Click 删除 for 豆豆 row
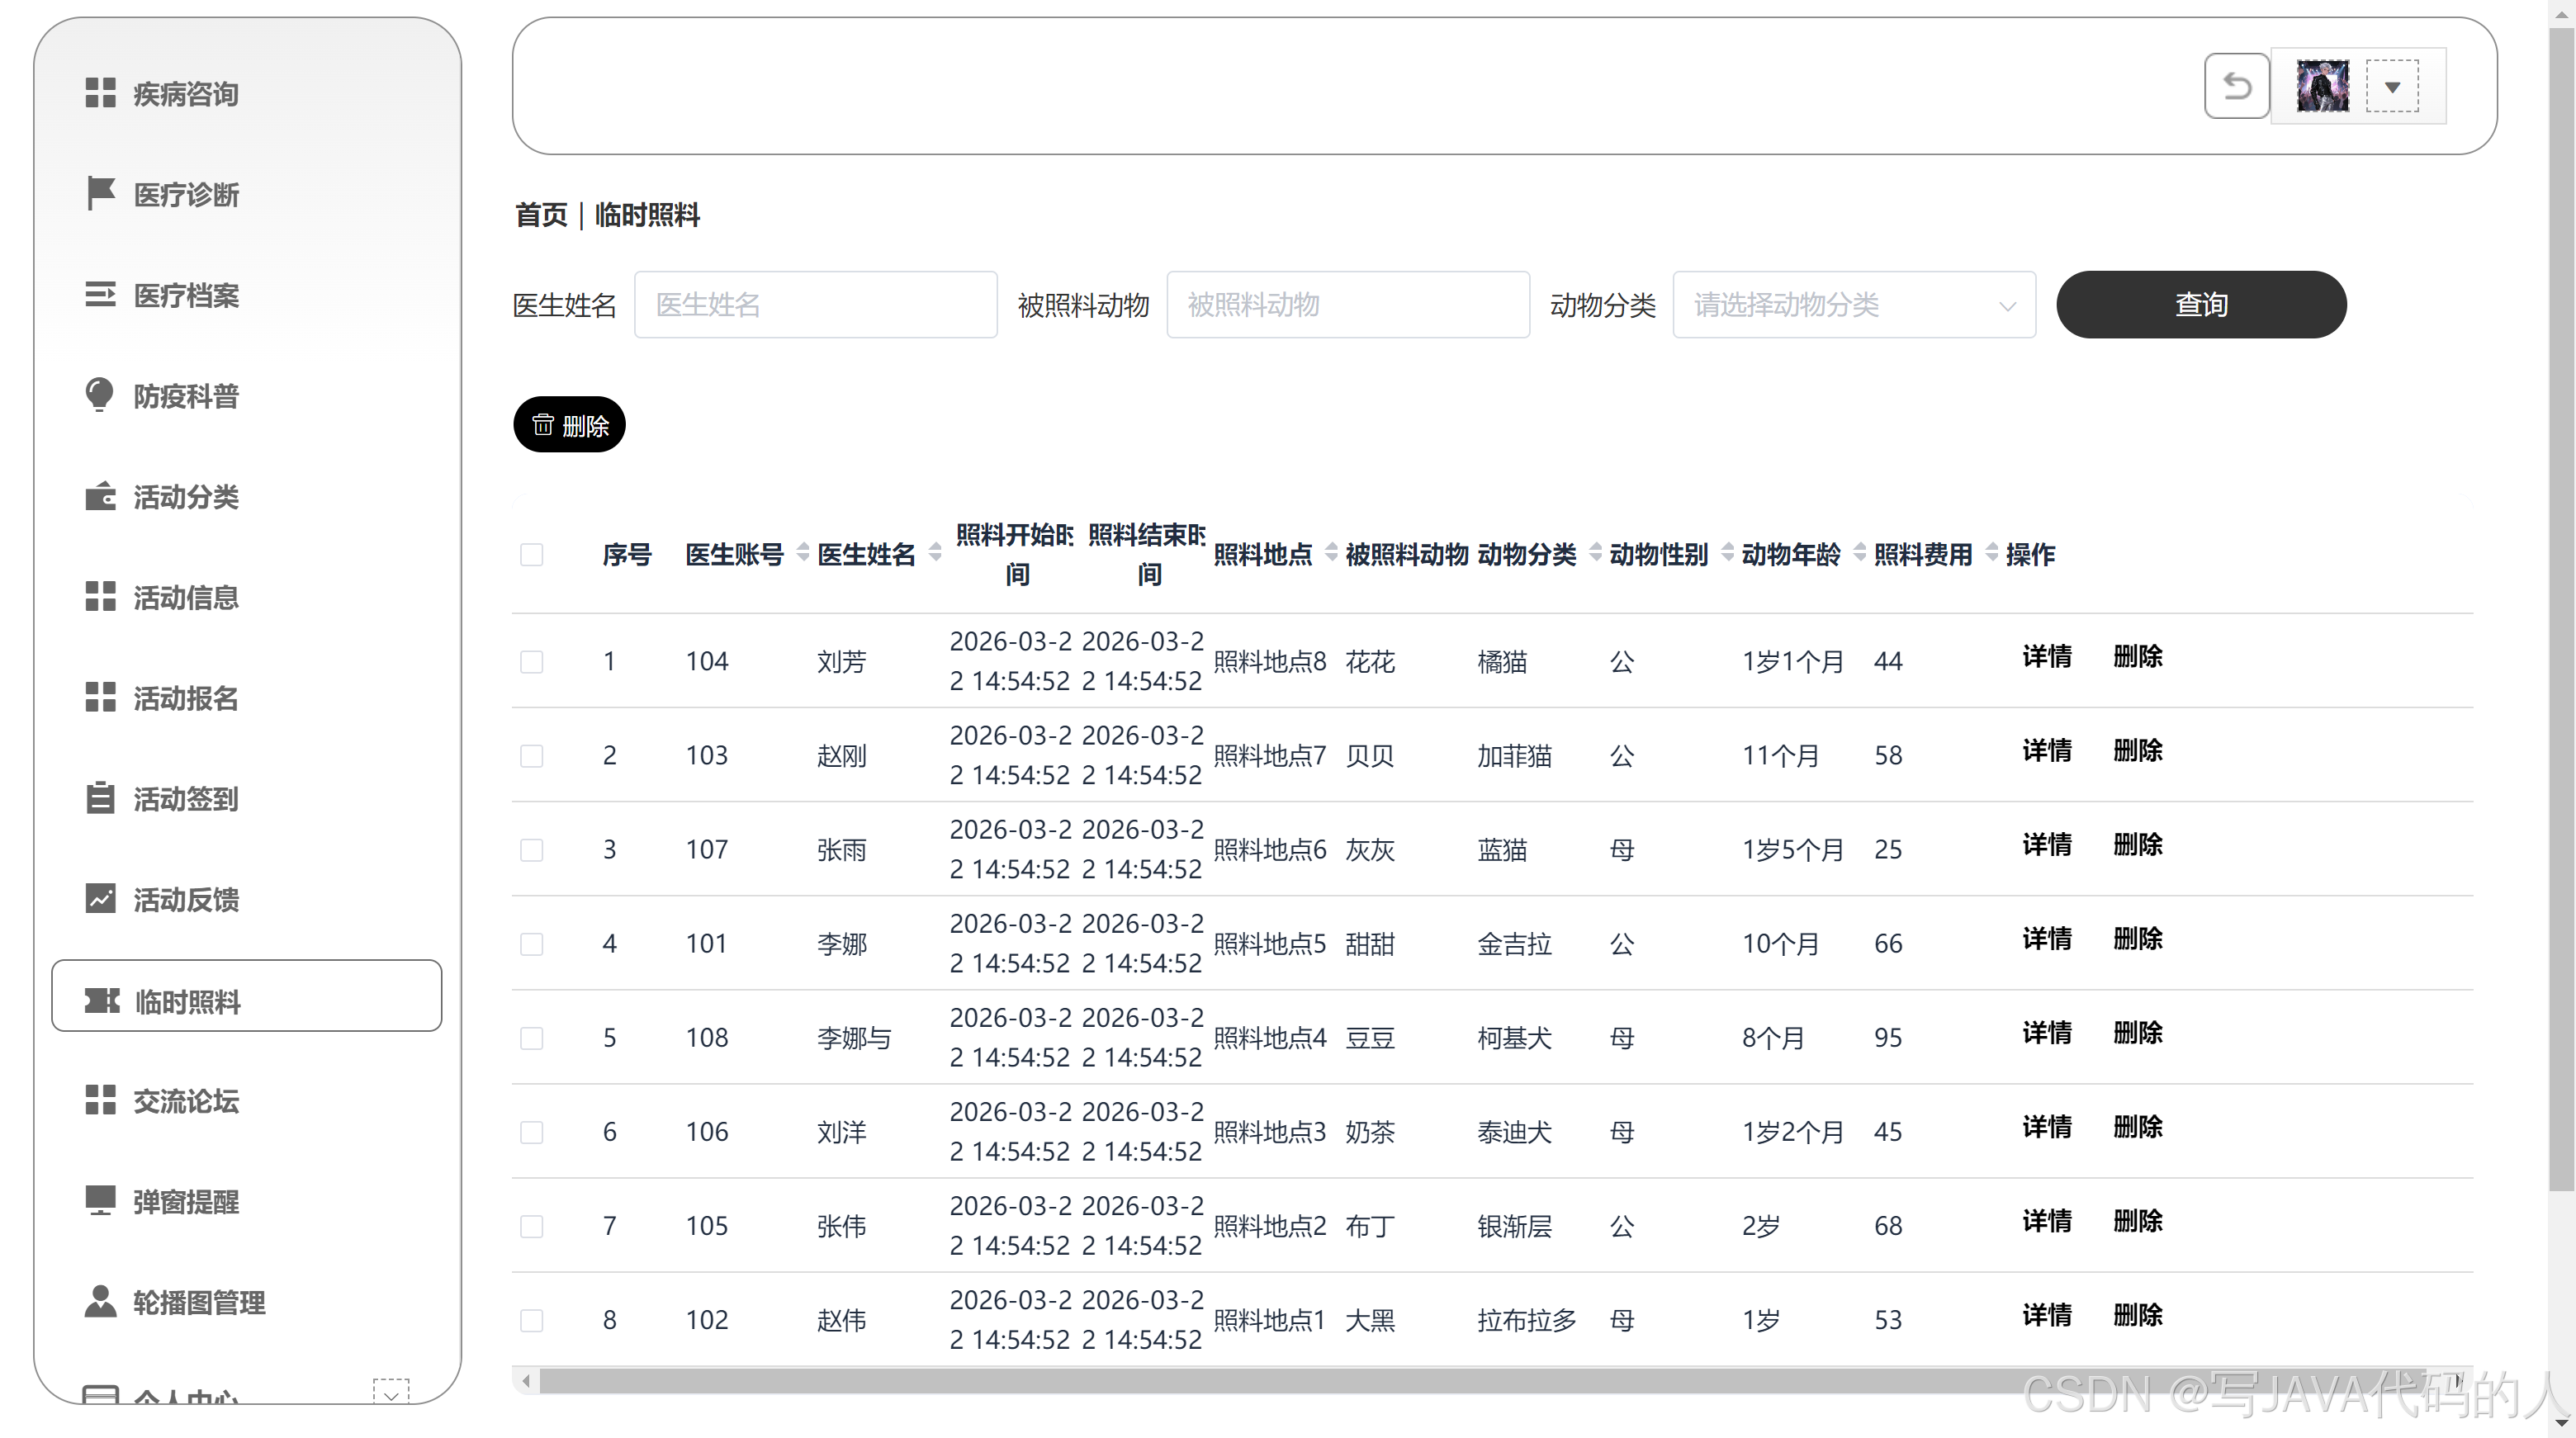2576x1438 pixels. pyautogui.click(x=2138, y=1032)
